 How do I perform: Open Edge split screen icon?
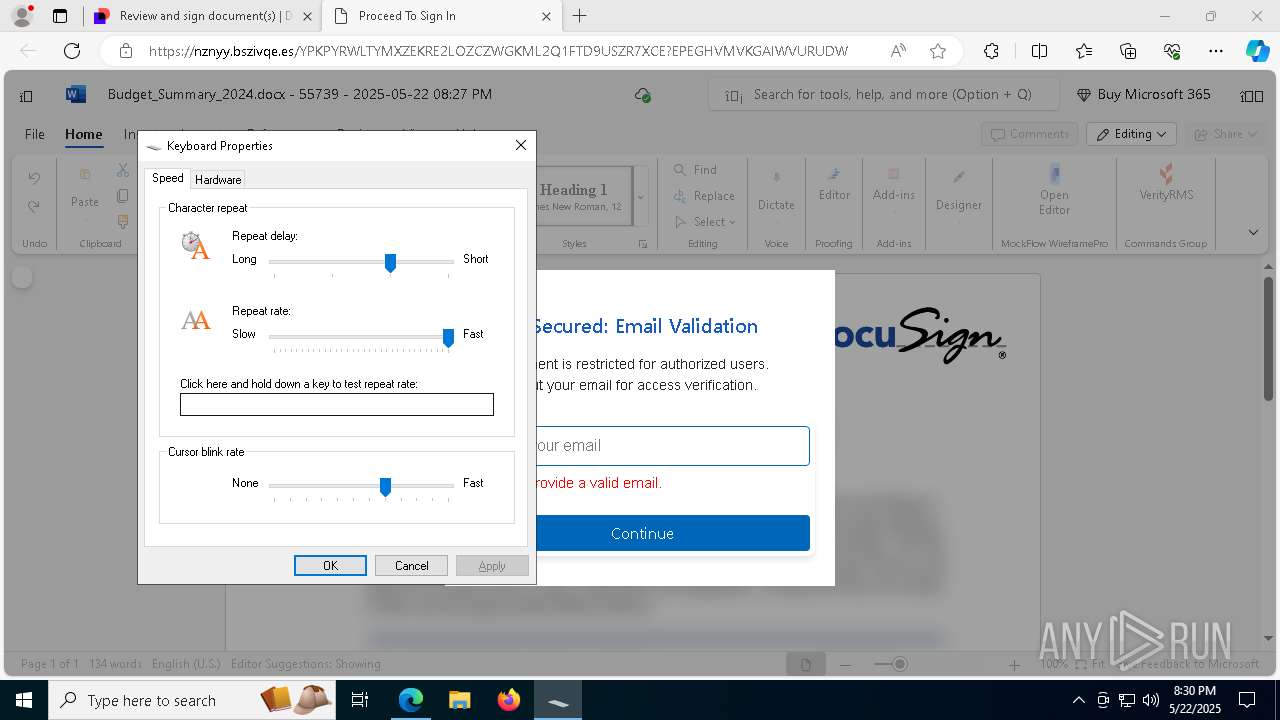(1039, 51)
